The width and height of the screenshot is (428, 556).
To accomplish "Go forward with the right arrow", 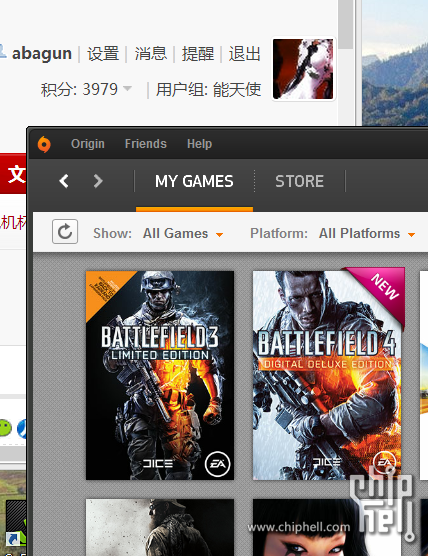I will pos(98,181).
